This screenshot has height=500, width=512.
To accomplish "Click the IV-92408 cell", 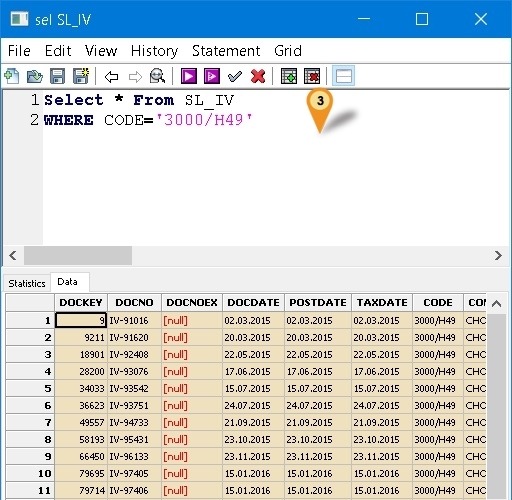I will [x=134, y=354].
